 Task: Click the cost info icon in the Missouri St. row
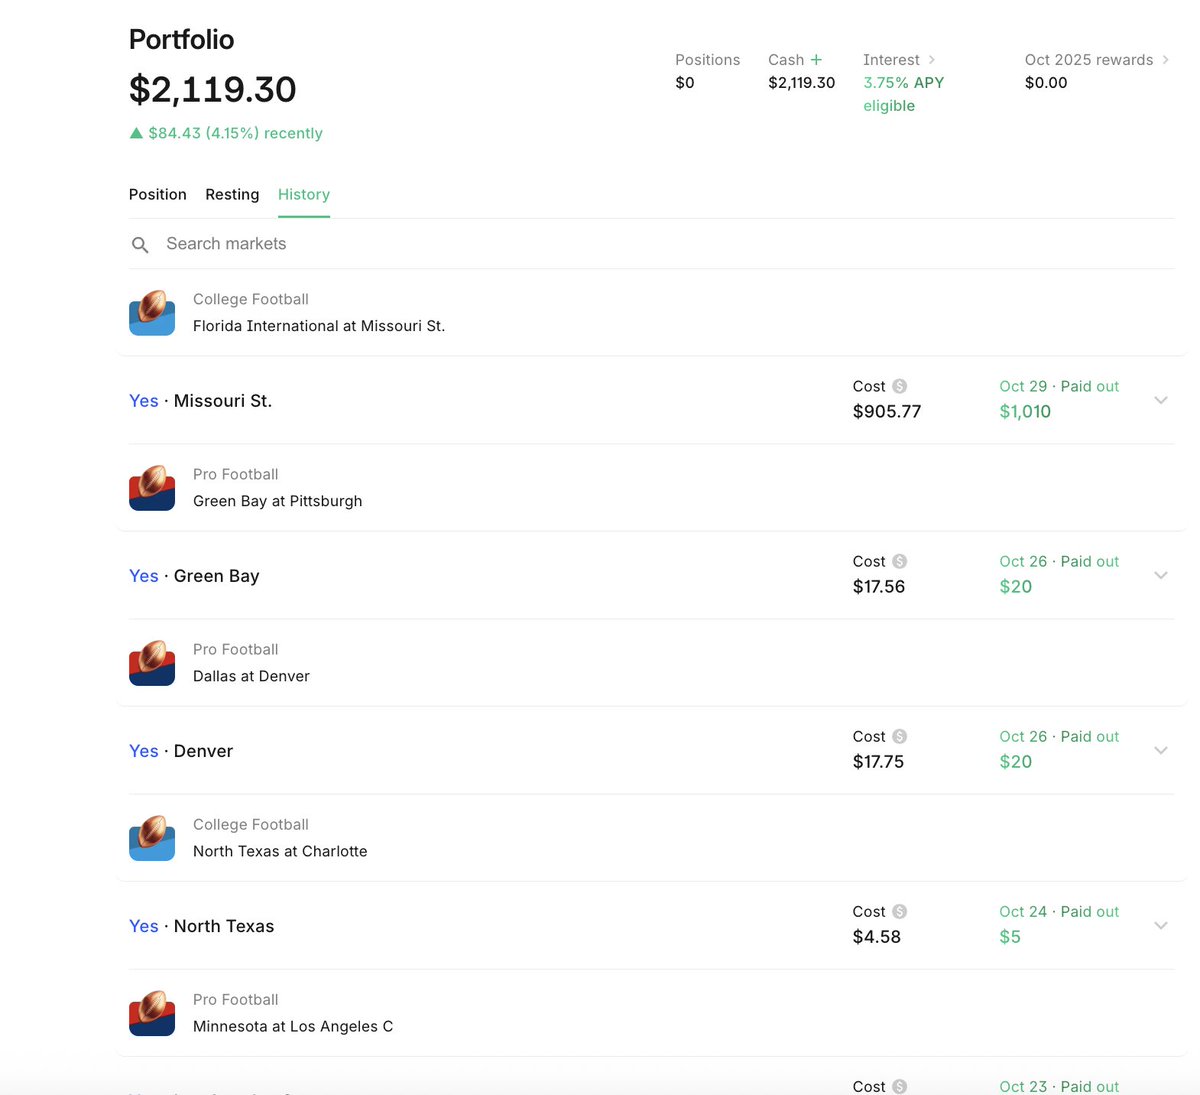(900, 386)
